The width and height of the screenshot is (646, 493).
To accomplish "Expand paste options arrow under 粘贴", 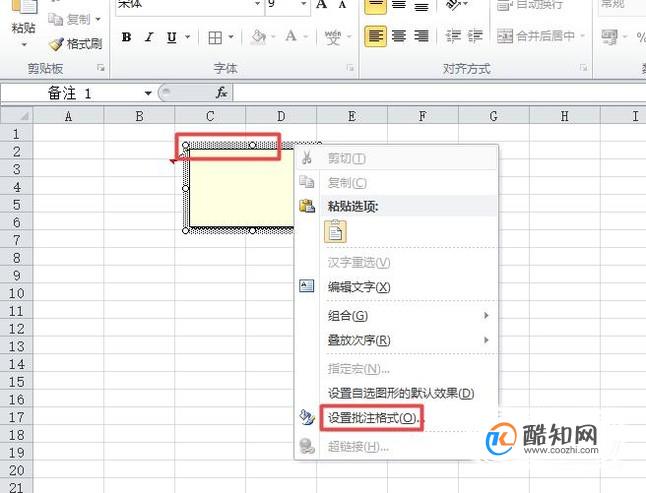I will point(23,44).
